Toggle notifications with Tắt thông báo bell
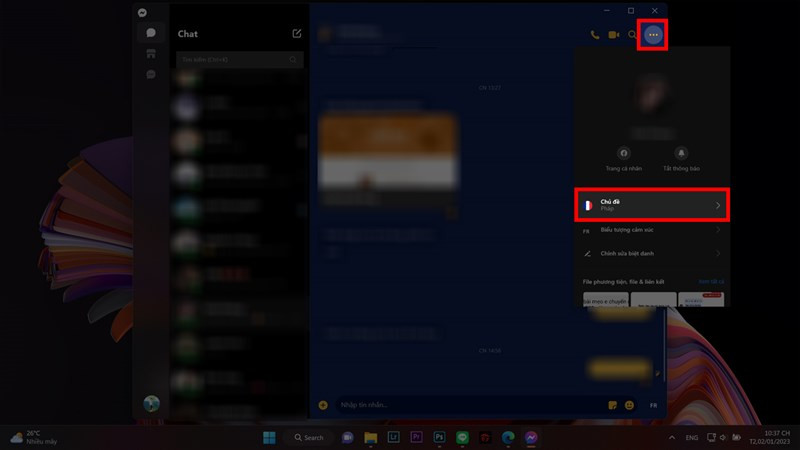Screen dimensions: 800x450 [682, 158]
